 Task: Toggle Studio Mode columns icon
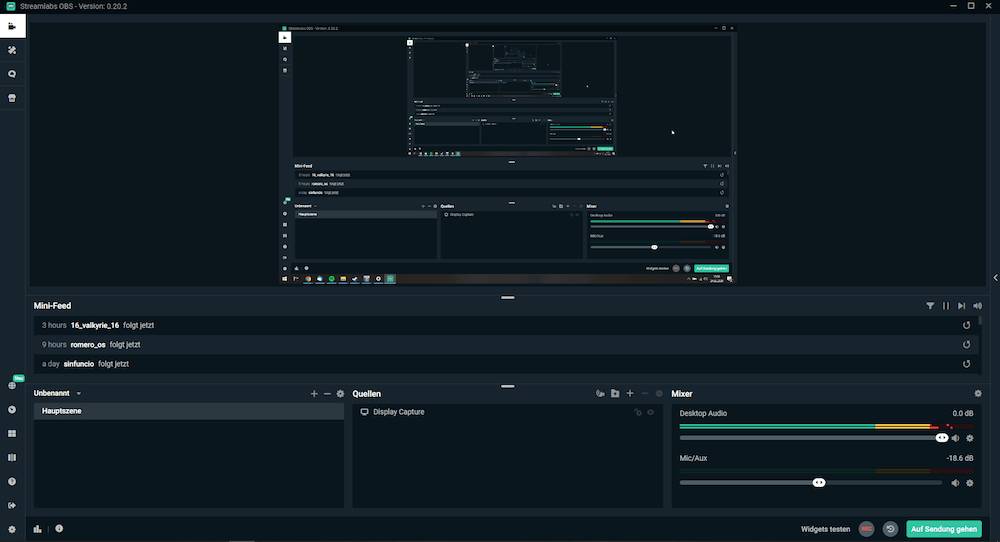point(12,457)
